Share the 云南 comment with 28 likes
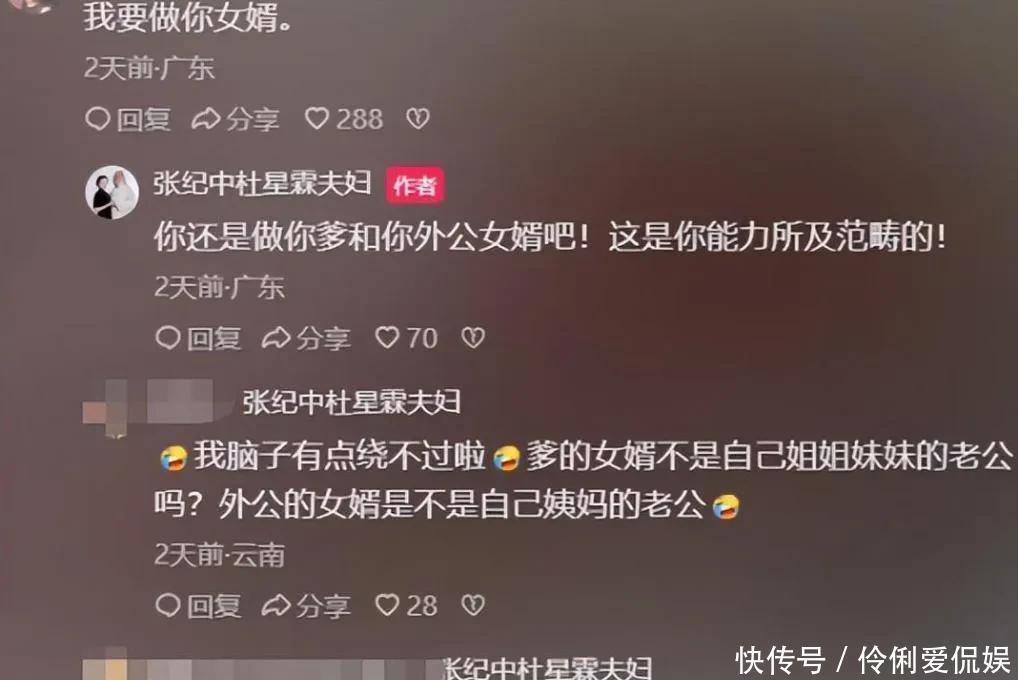 [x=306, y=605]
